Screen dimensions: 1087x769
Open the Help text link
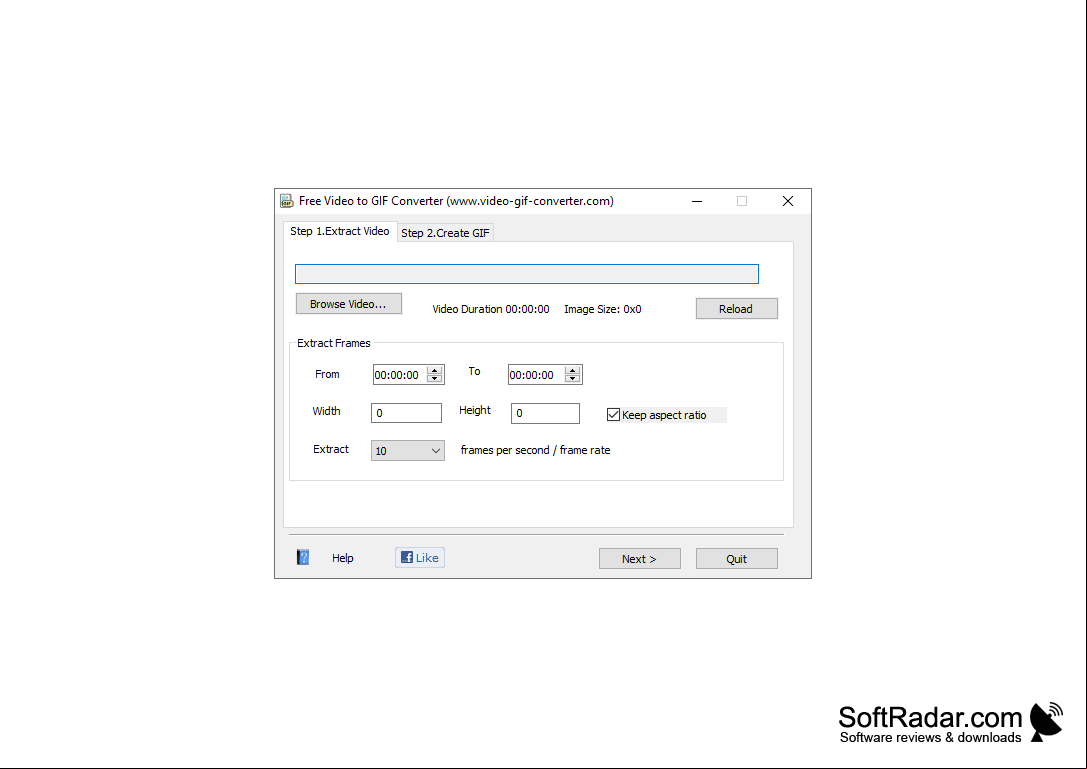(342, 558)
